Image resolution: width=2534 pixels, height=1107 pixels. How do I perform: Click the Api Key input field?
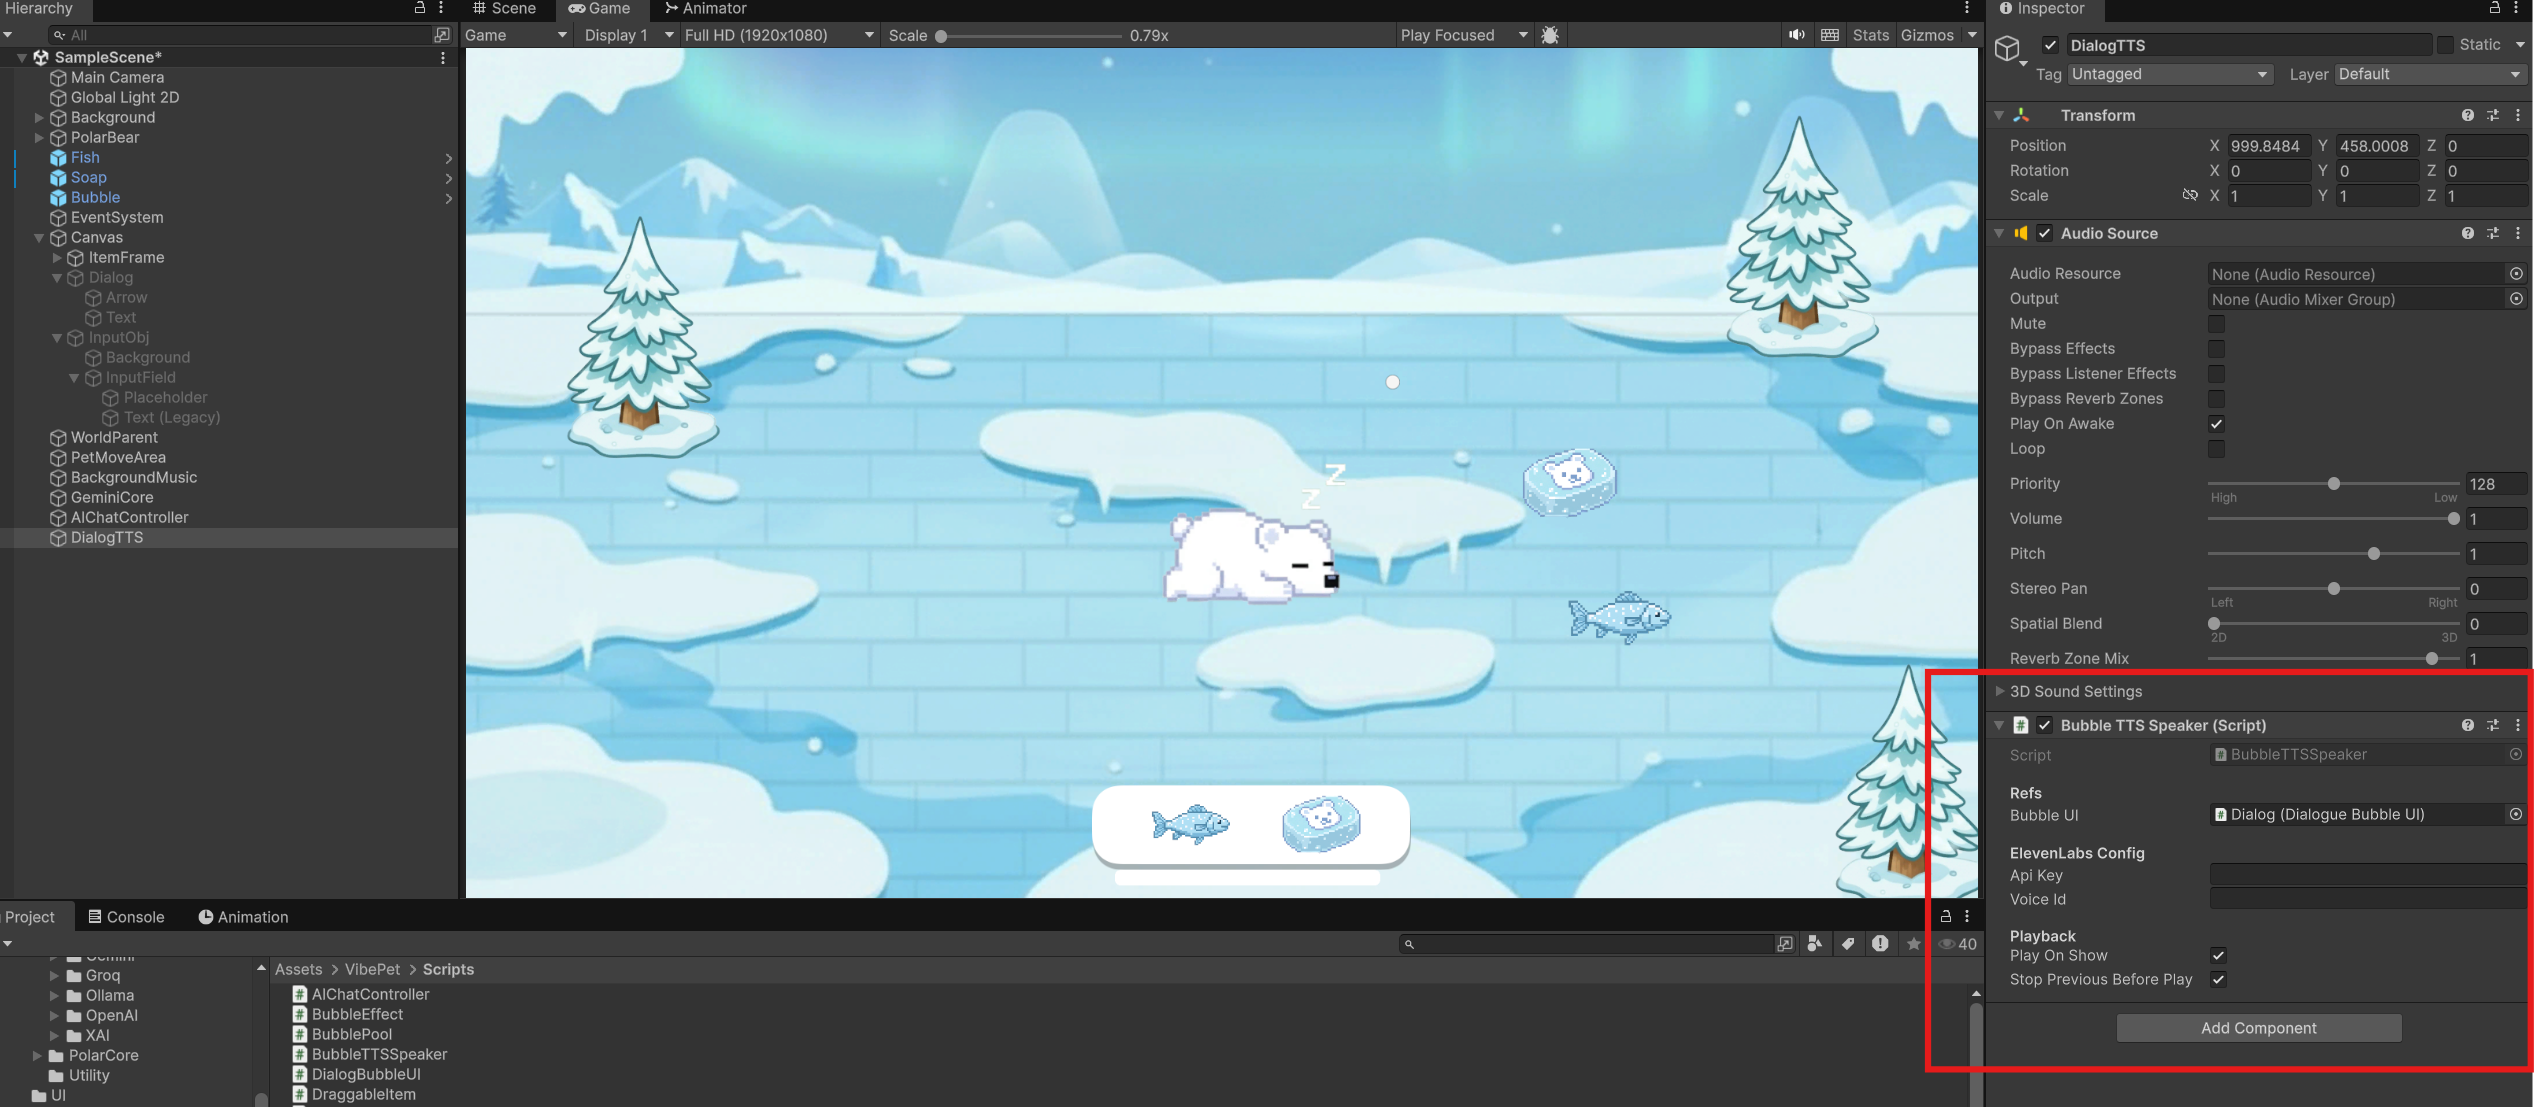(2366, 875)
